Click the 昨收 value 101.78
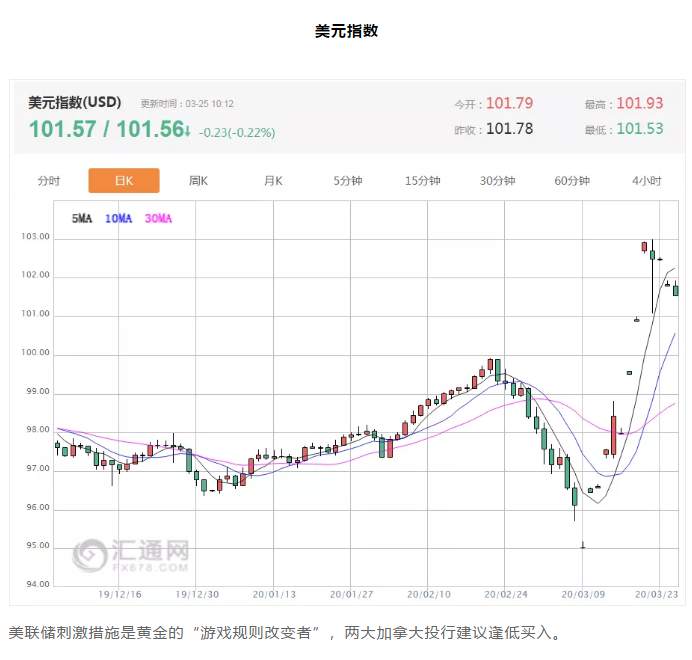692x660 pixels. (x=509, y=129)
